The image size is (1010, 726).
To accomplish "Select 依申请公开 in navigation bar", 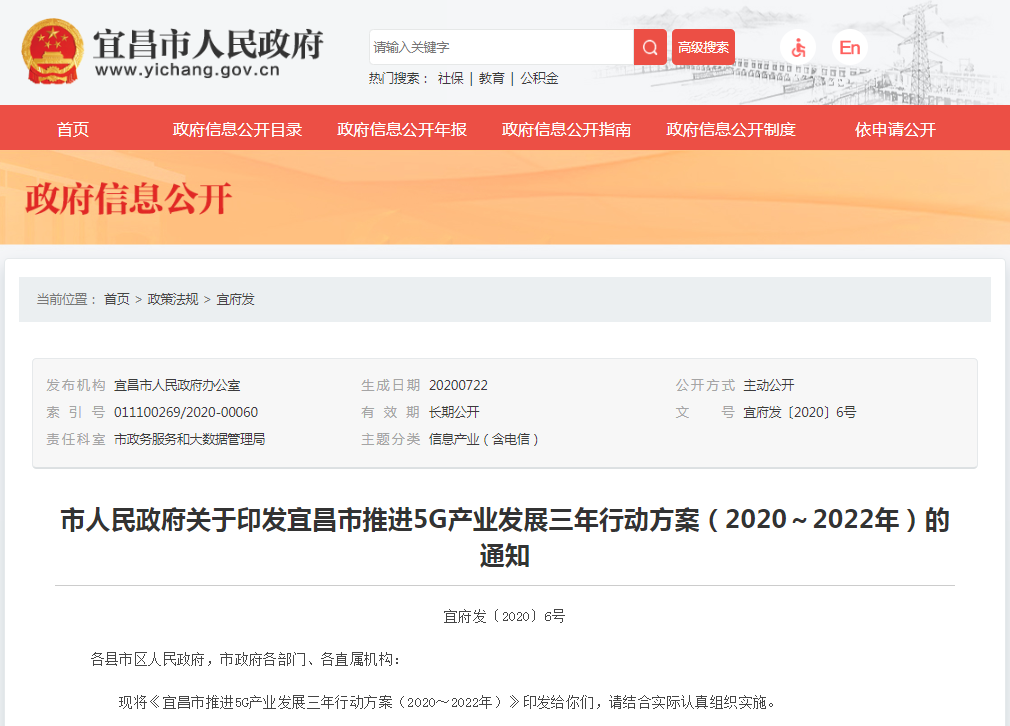I will pyautogui.click(x=895, y=129).
